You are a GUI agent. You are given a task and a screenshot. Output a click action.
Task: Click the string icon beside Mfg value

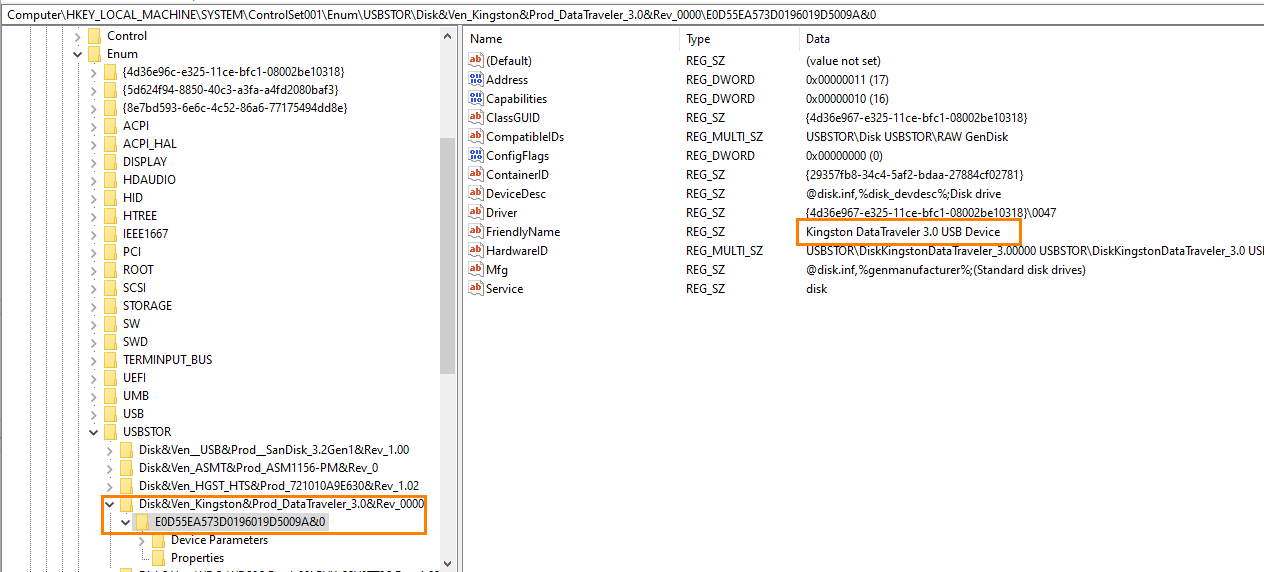(476, 270)
